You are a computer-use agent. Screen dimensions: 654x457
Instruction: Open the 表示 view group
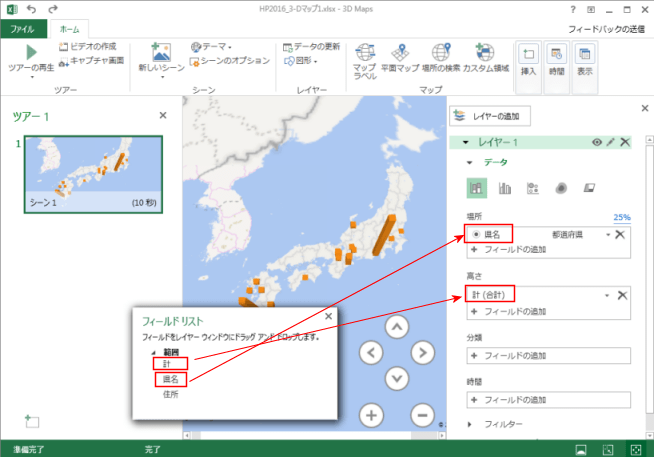click(x=585, y=67)
